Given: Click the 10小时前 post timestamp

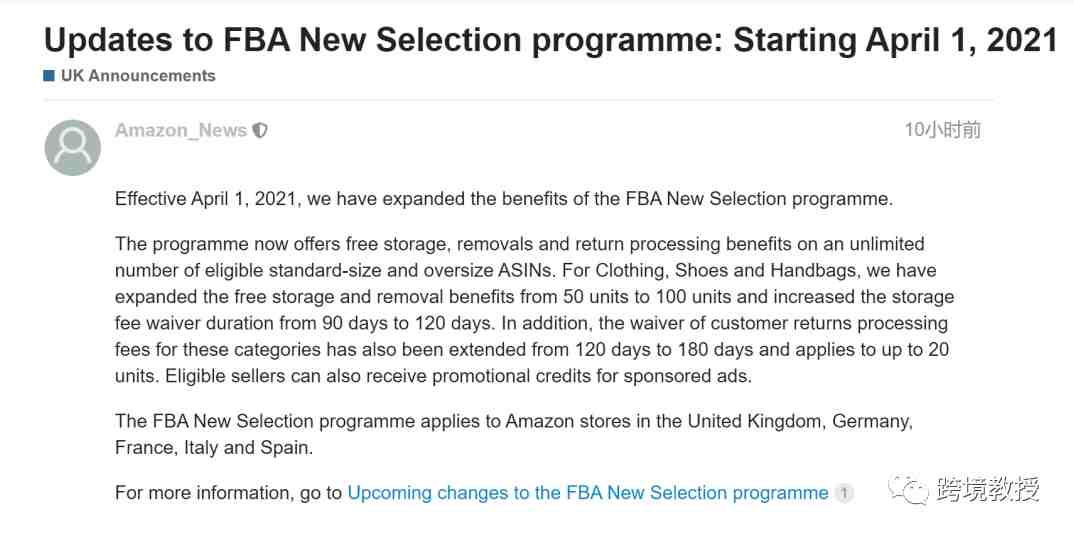Looking at the screenshot, I should coord(942,130).
